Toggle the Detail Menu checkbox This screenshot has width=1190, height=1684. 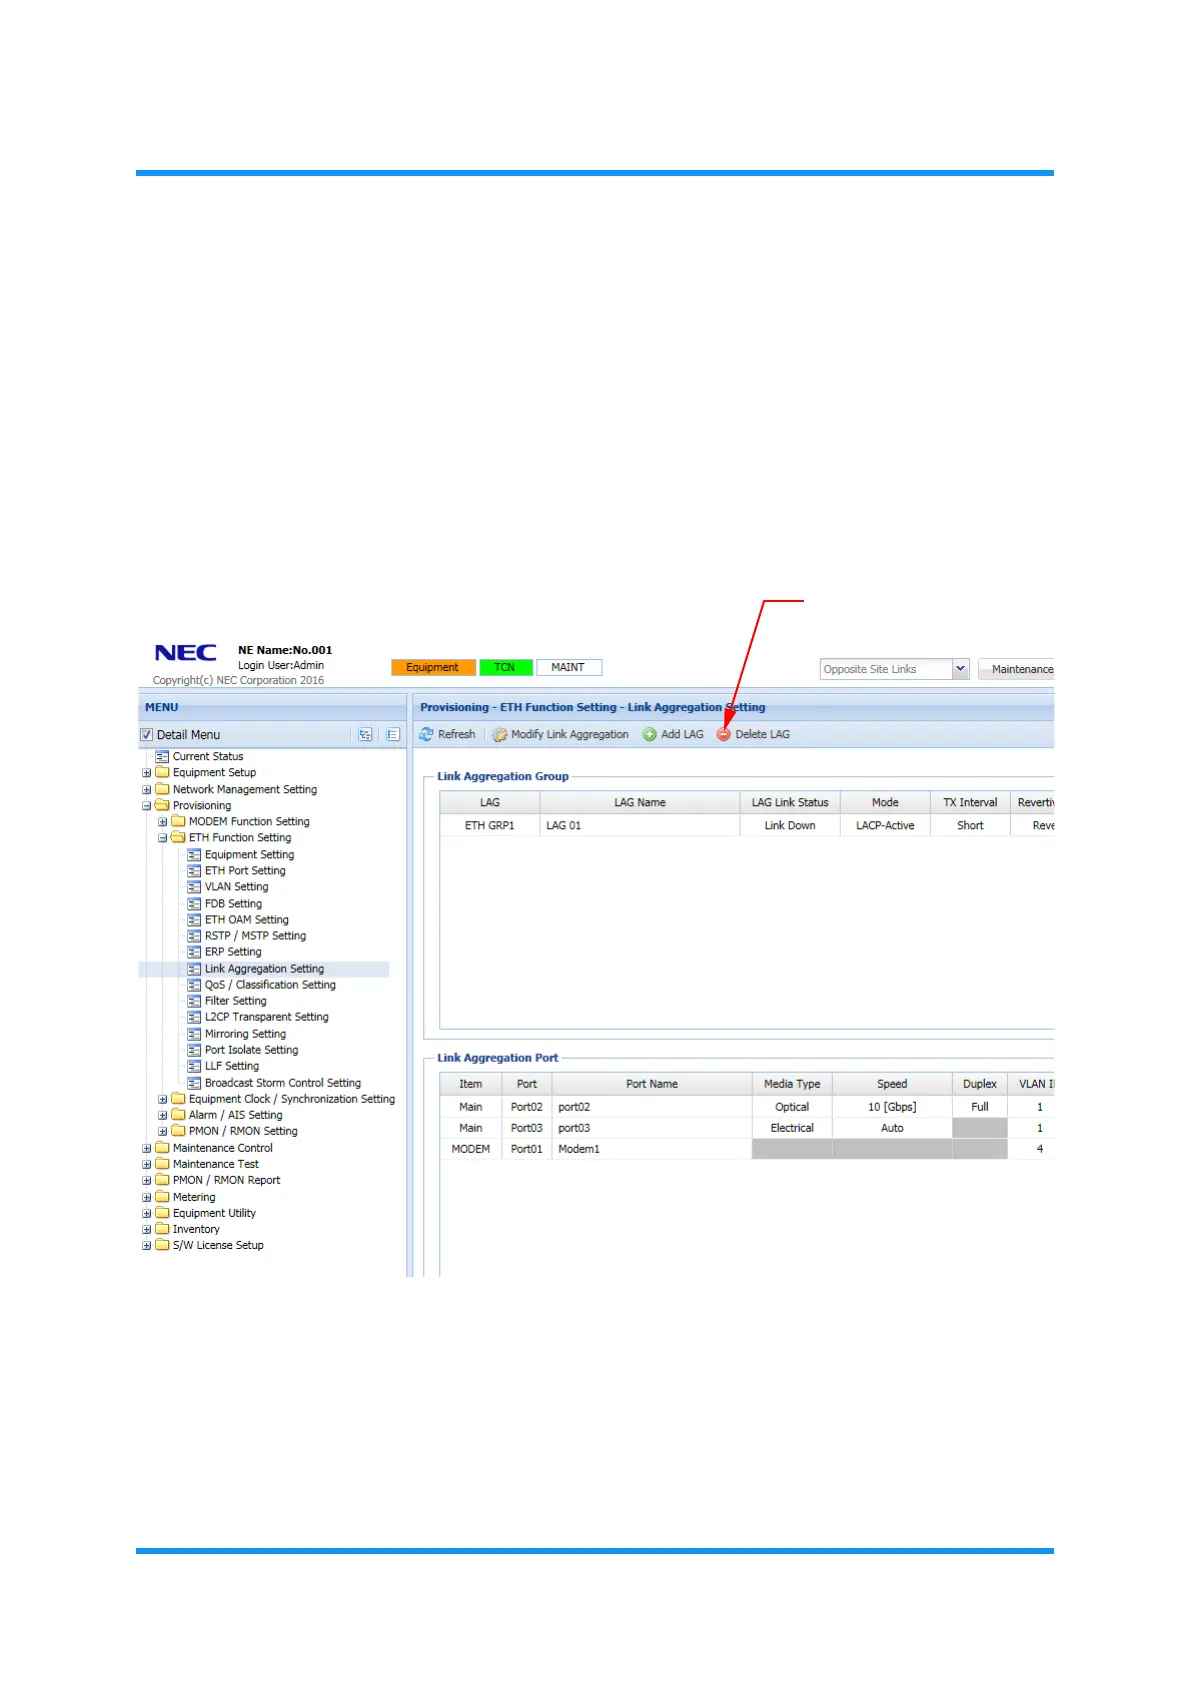pyautogui.click(x=146, y=735)
